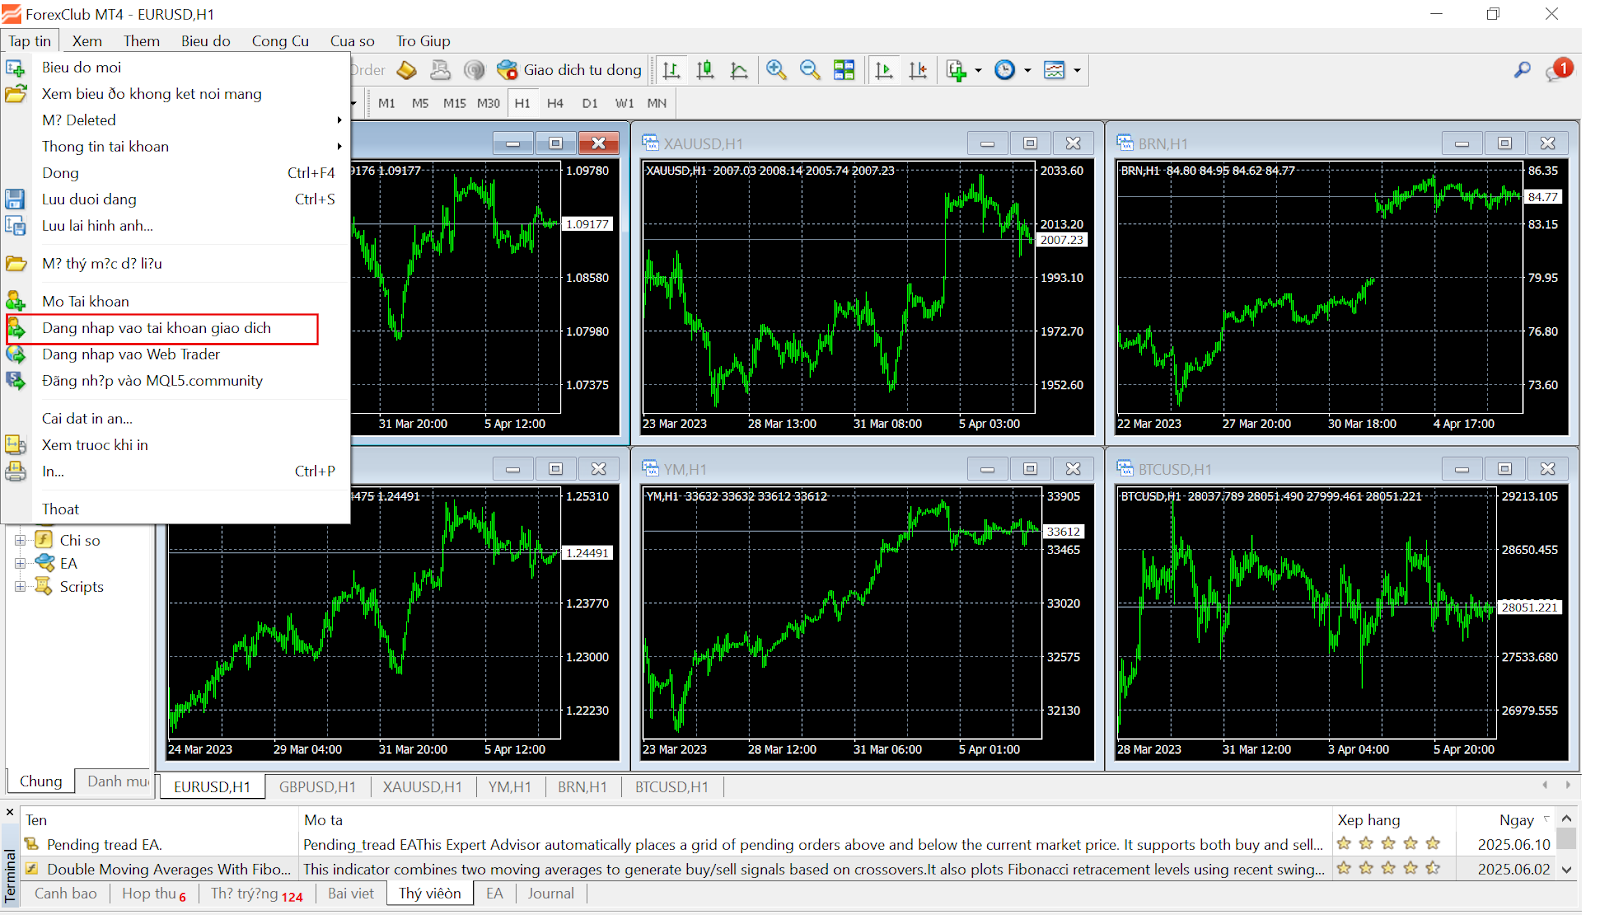Expand Thong tin tai khoan submenu
This screenshot has height=915, width=1600.
[176, 146]
